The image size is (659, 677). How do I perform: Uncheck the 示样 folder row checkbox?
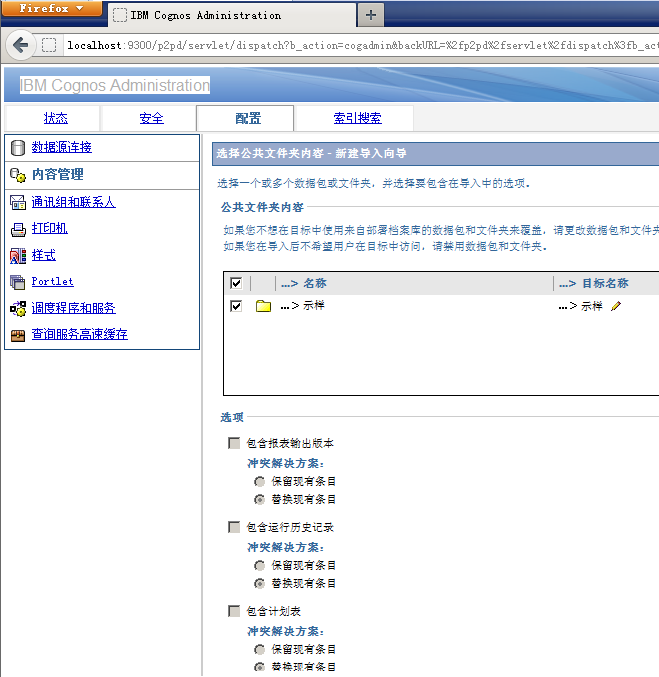[236, 306]
